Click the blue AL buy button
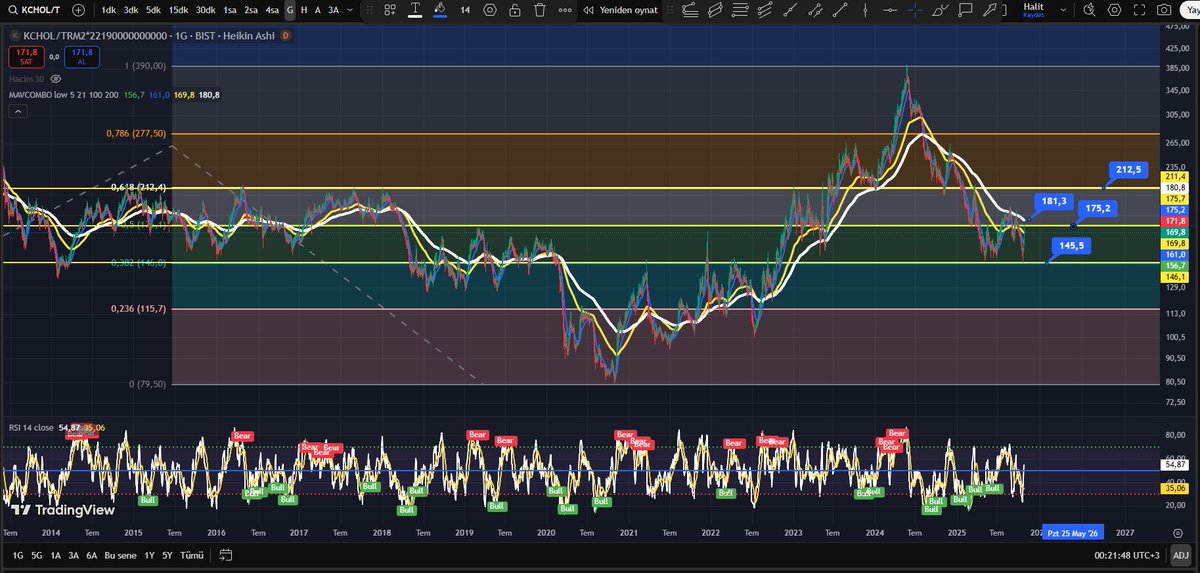Viewport: 1200px width, 573px height. click(x=82, y=56)
